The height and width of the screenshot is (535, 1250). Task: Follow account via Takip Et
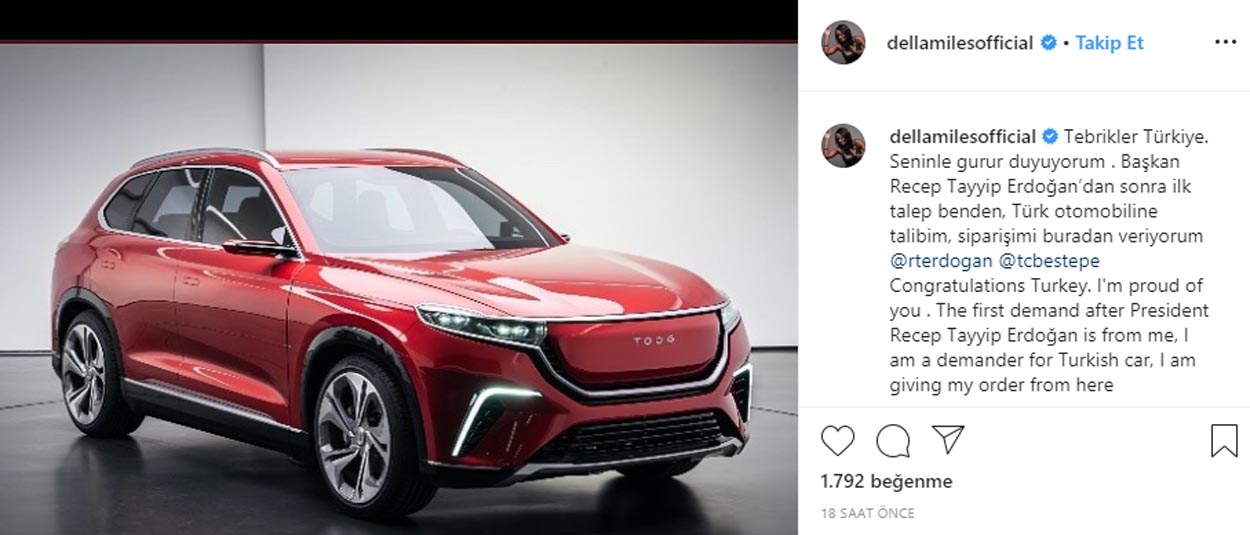1110,43
